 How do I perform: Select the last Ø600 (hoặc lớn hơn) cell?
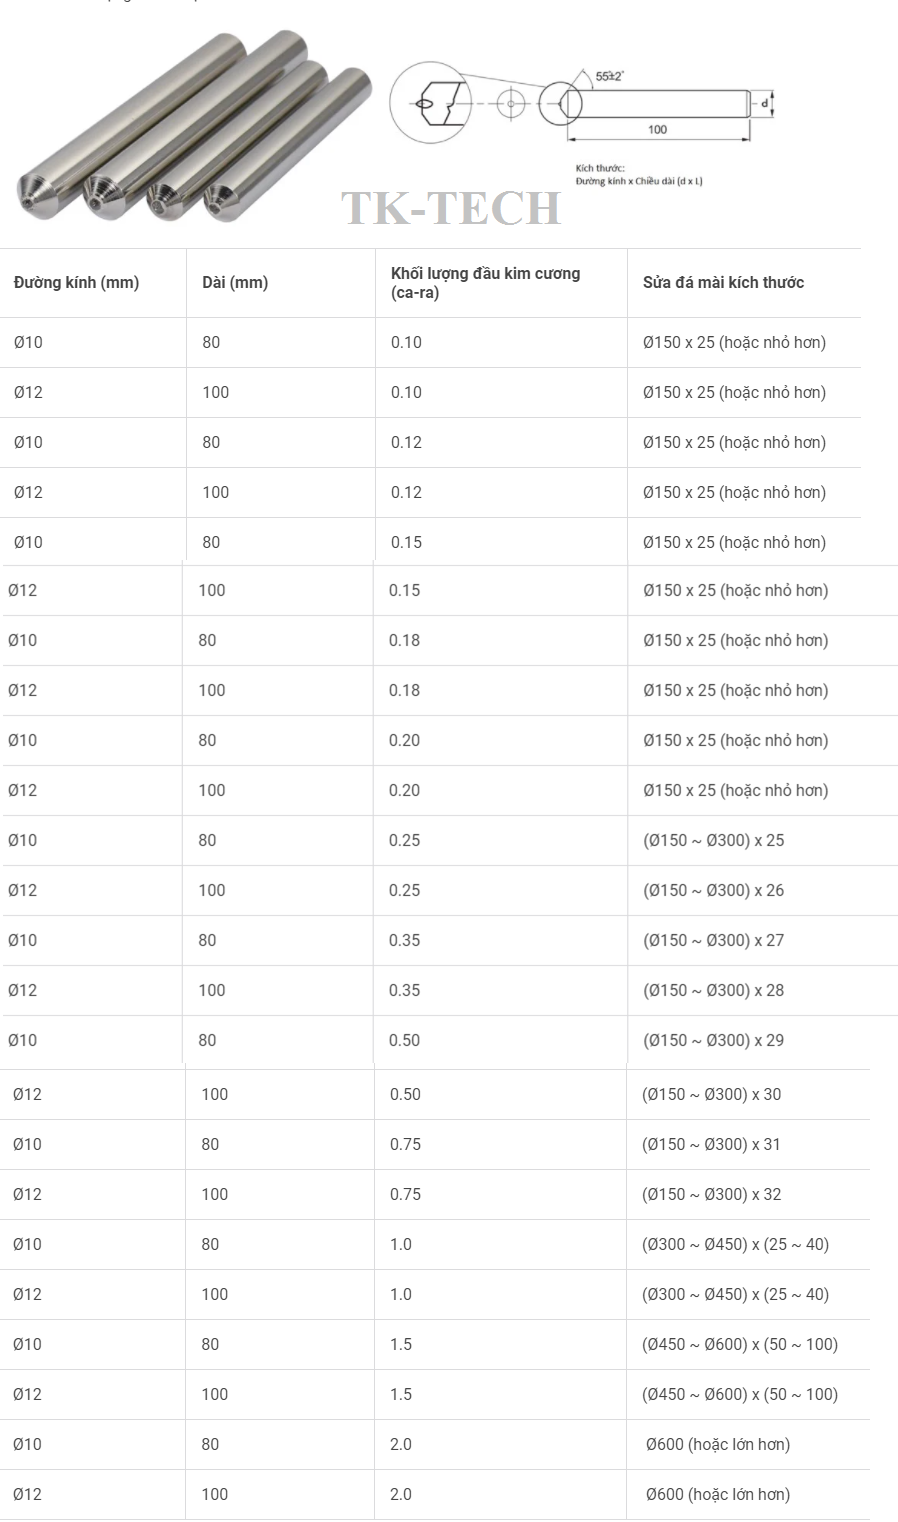tap(718, 1494)
